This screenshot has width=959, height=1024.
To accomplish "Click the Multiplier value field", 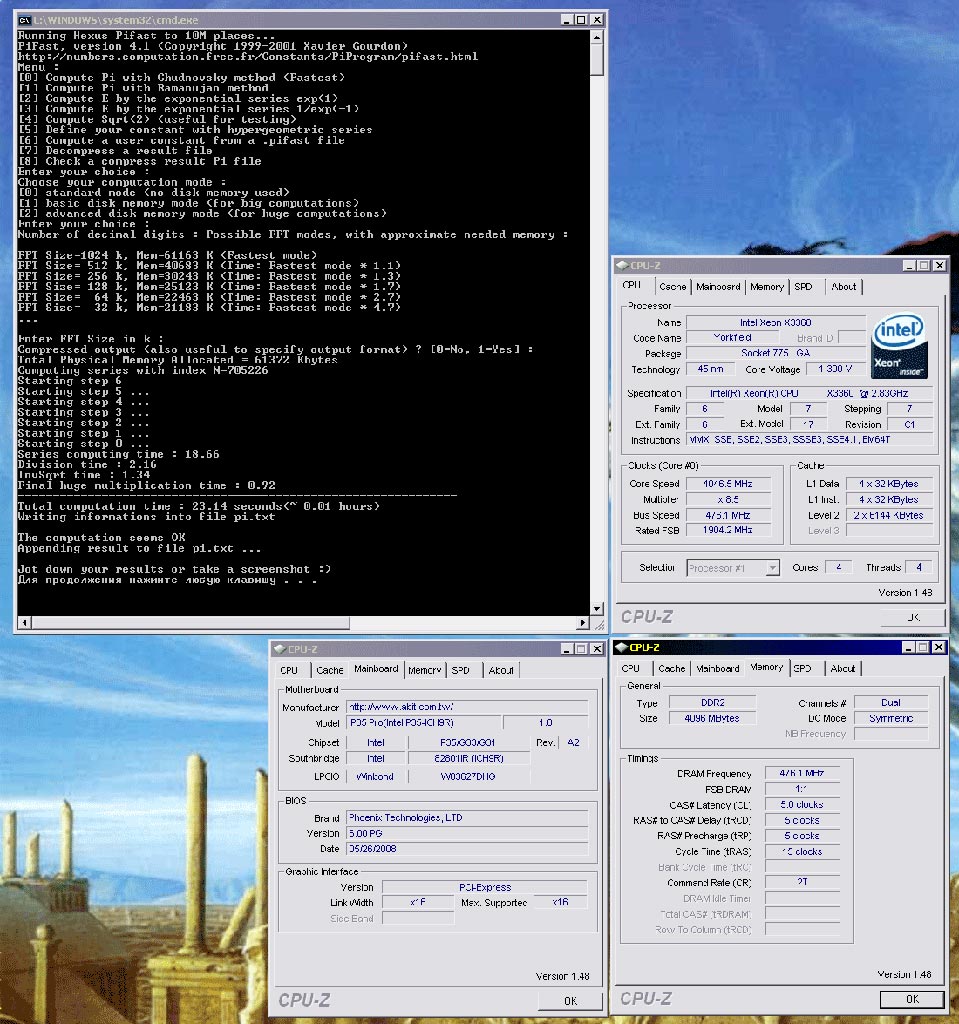I will coord(728,500).
